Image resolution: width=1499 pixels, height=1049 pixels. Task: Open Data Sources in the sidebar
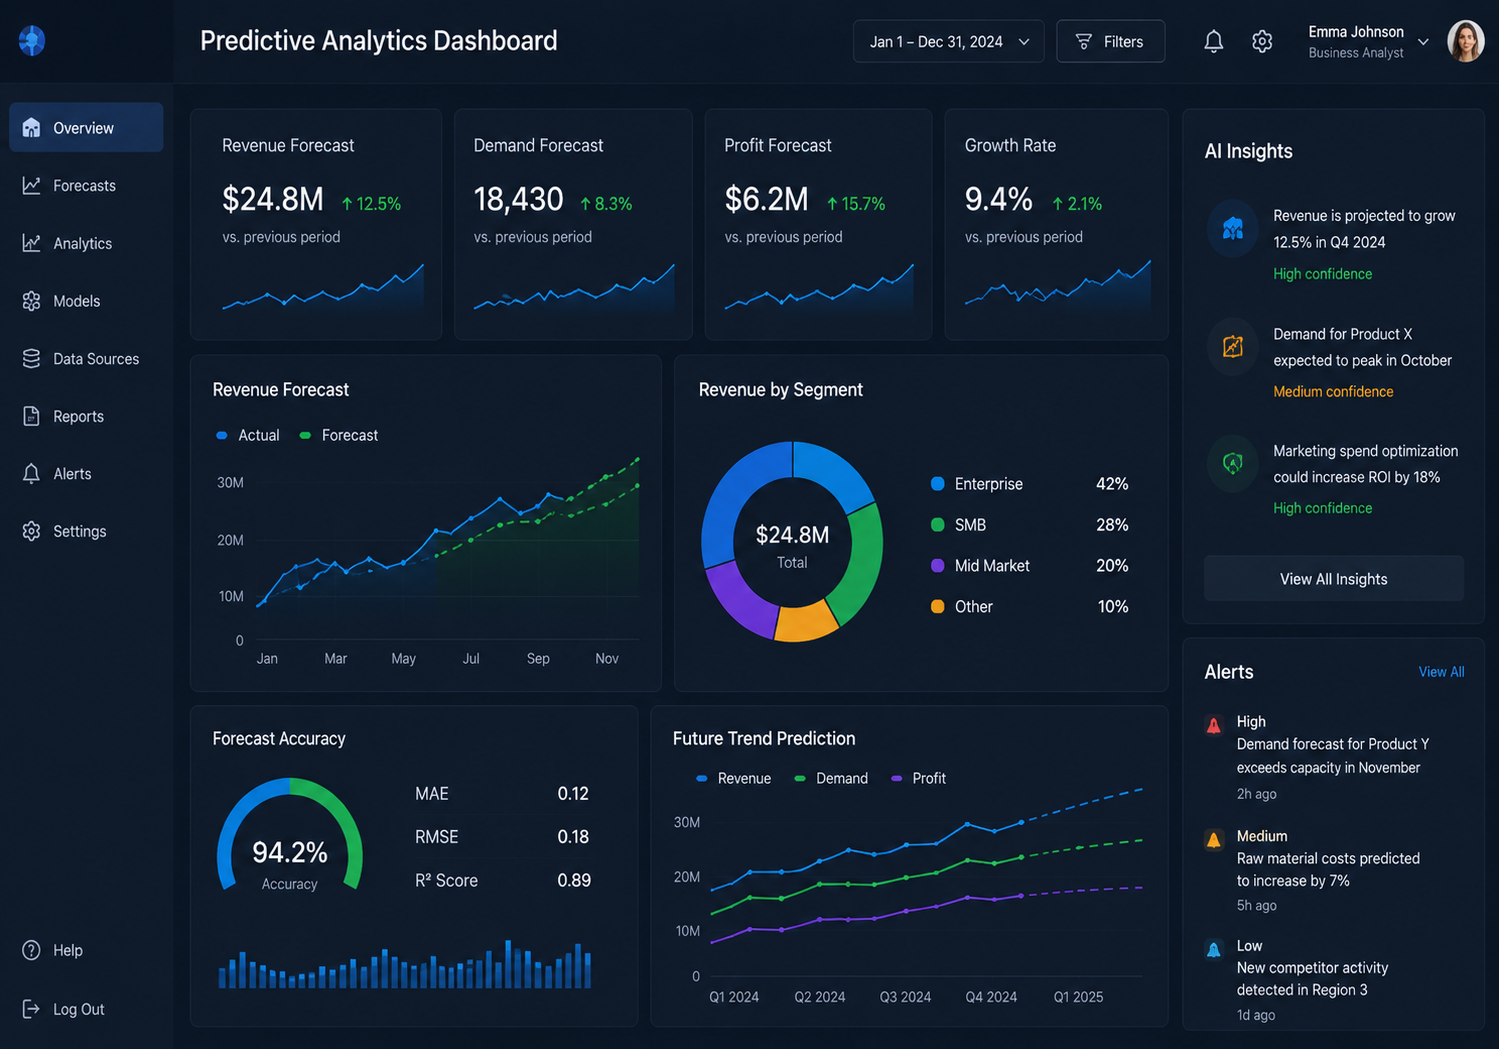point(86,358)
